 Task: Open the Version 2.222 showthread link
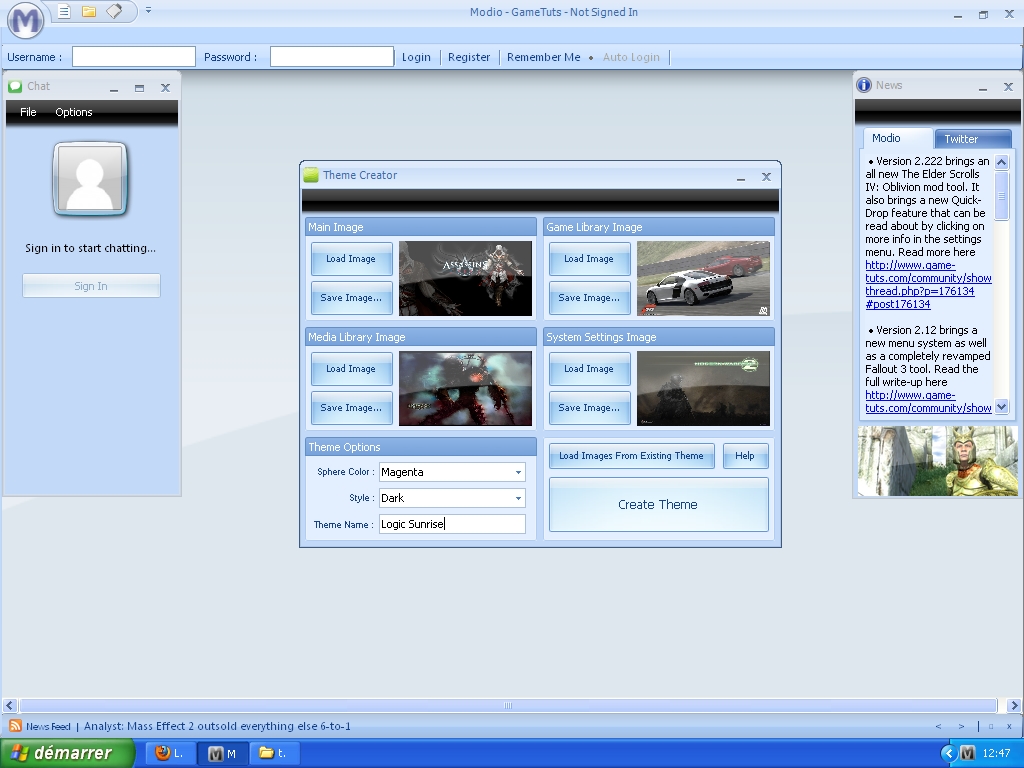click(x=928, y=285)
